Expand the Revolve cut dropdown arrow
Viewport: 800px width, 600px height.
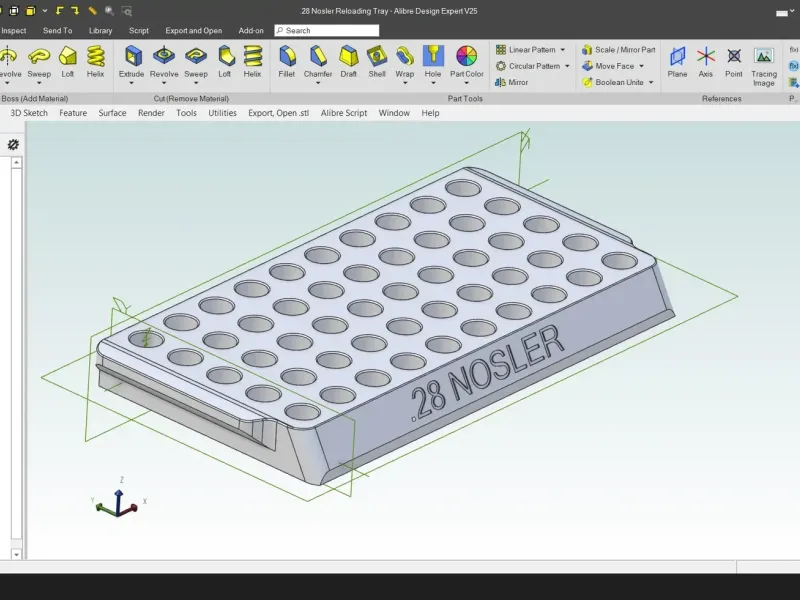tap(164, 83)
